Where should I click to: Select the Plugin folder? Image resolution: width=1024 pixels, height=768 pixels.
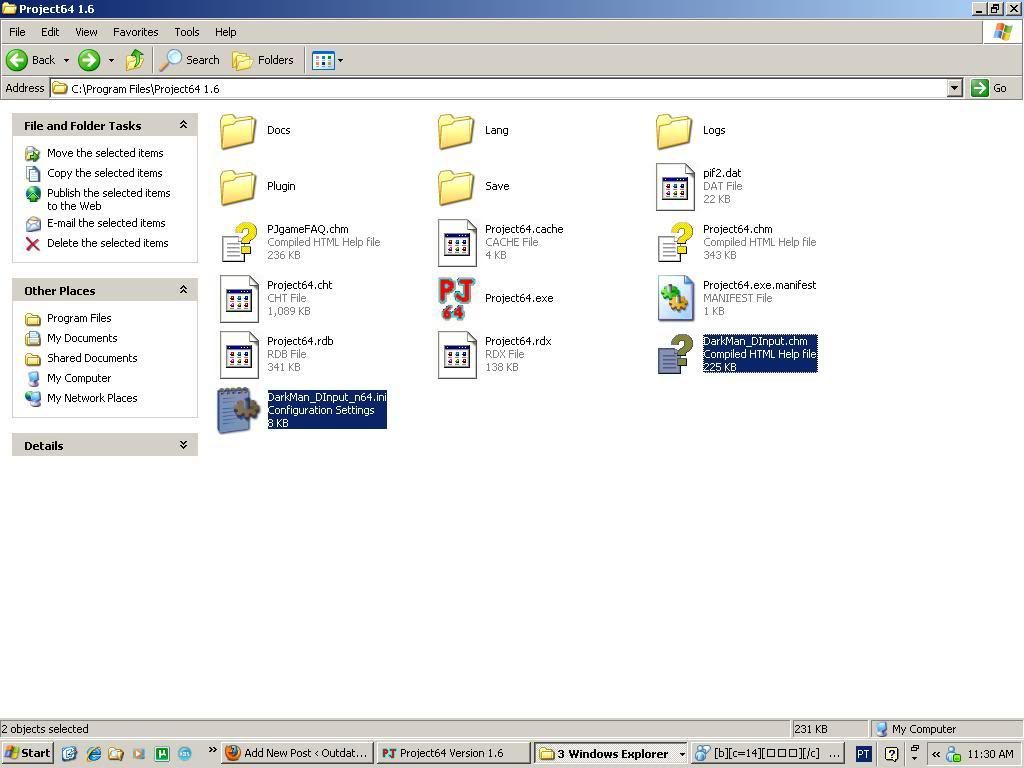(239, 186)
